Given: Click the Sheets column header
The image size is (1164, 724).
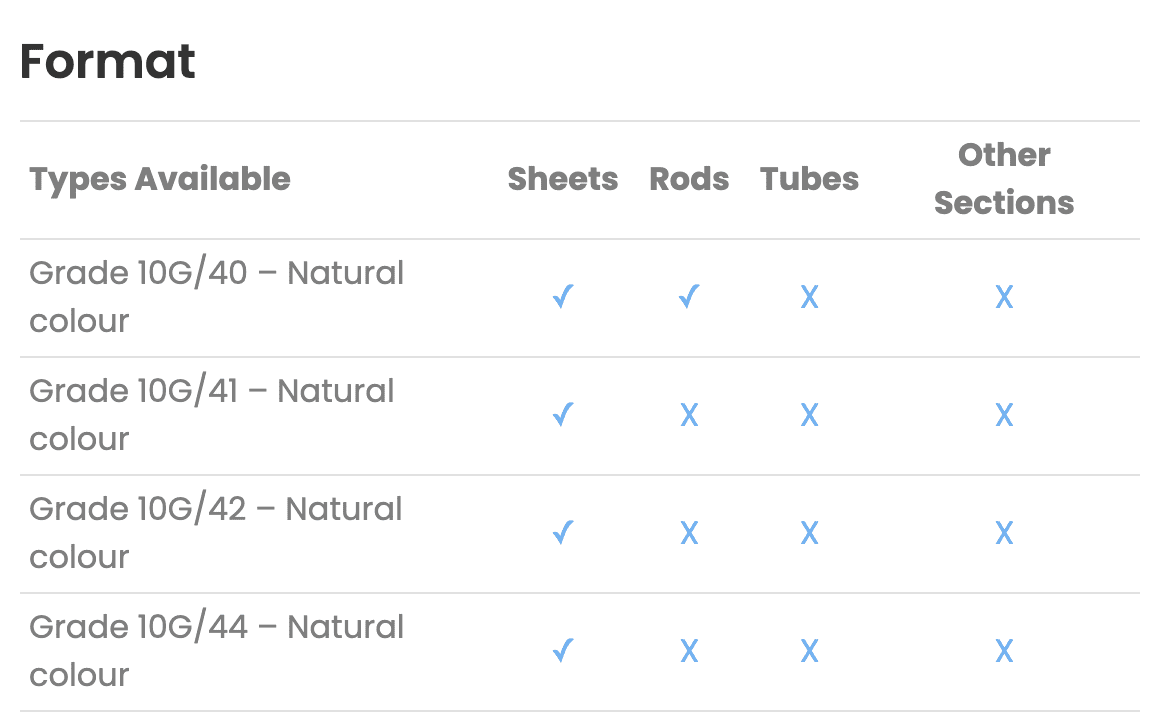Looking at the screenshot, I should [x=563, y=179].
